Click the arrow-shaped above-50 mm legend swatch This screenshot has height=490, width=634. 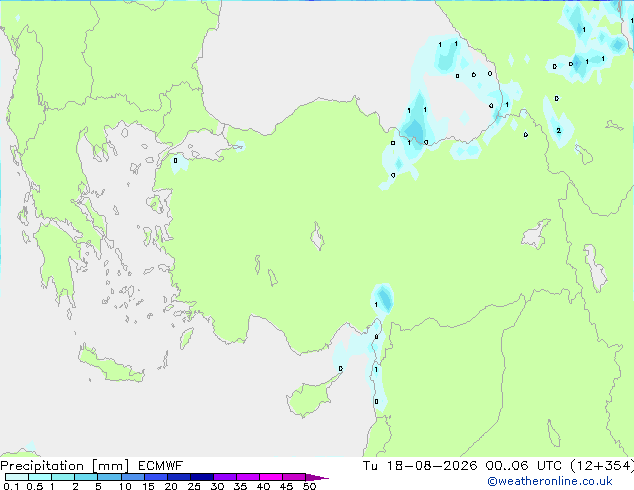point(317,477)
